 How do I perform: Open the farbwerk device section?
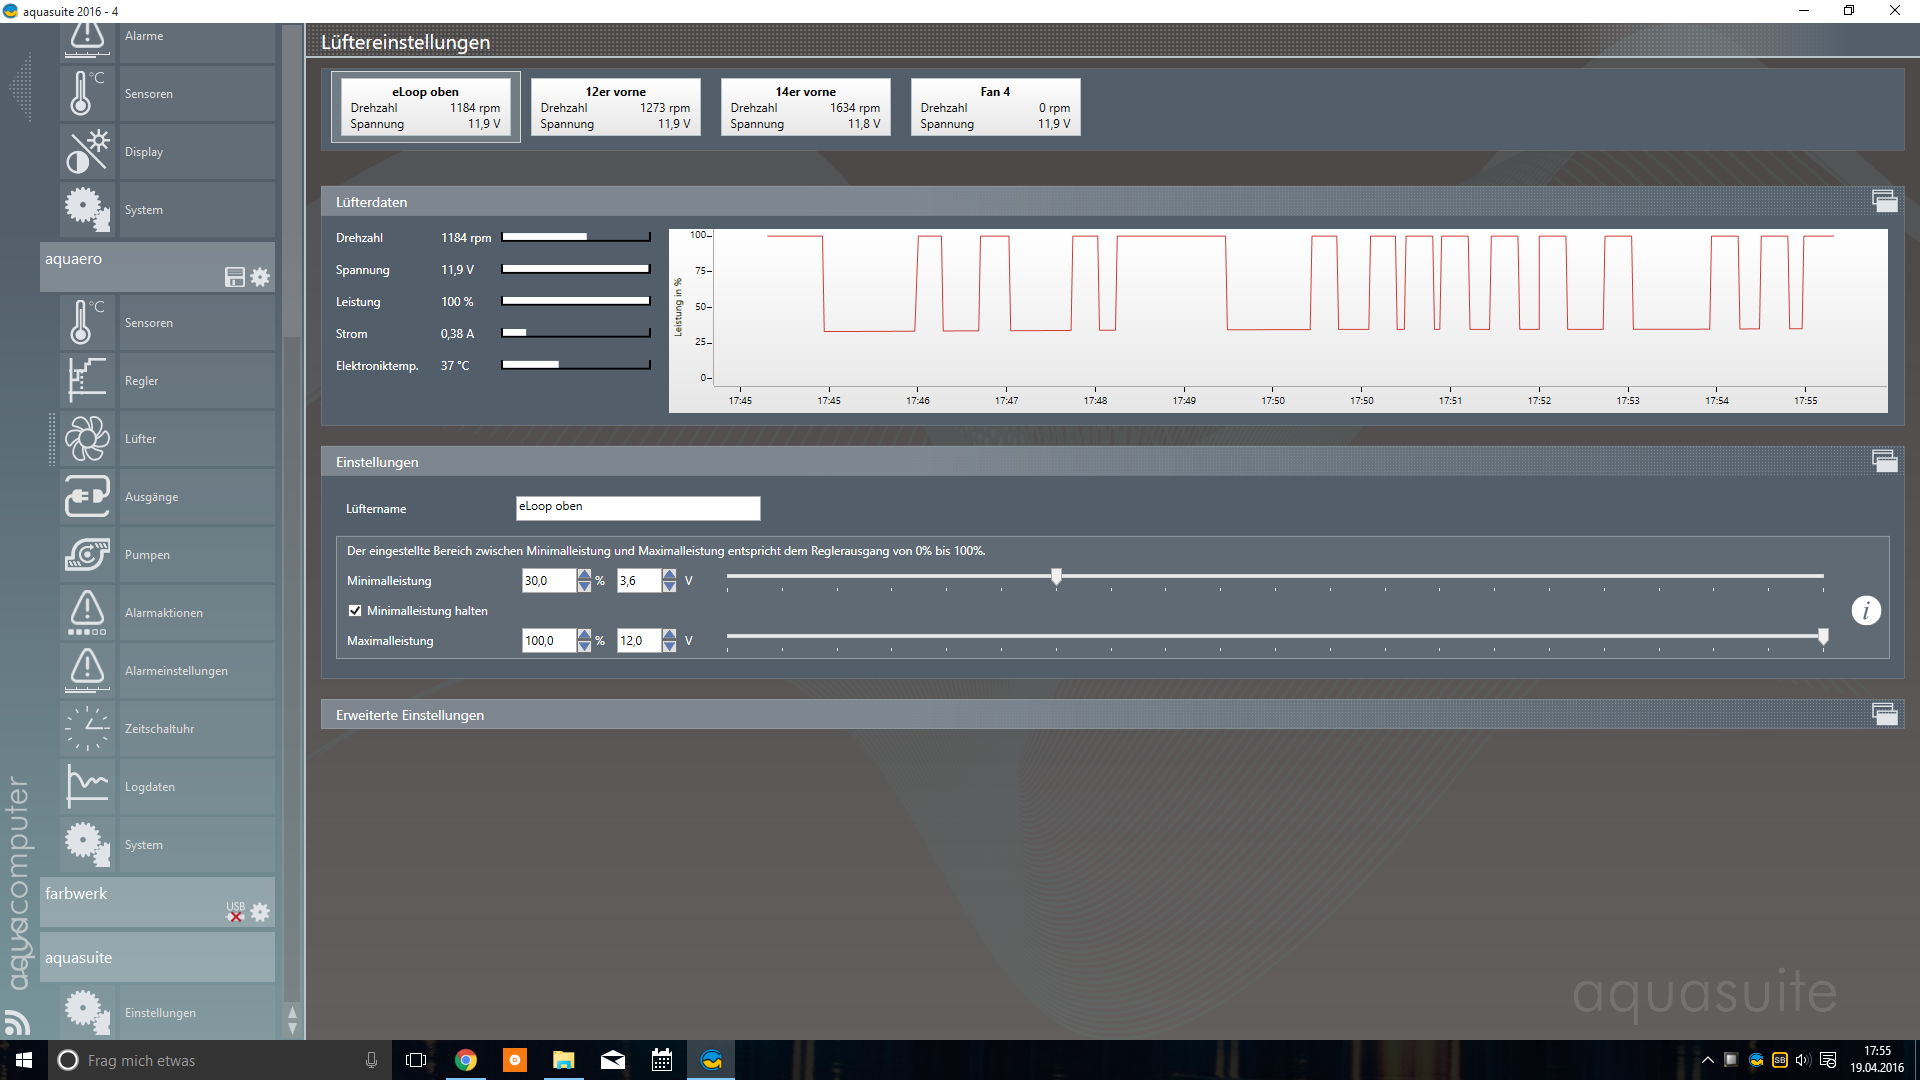[76, 894]
